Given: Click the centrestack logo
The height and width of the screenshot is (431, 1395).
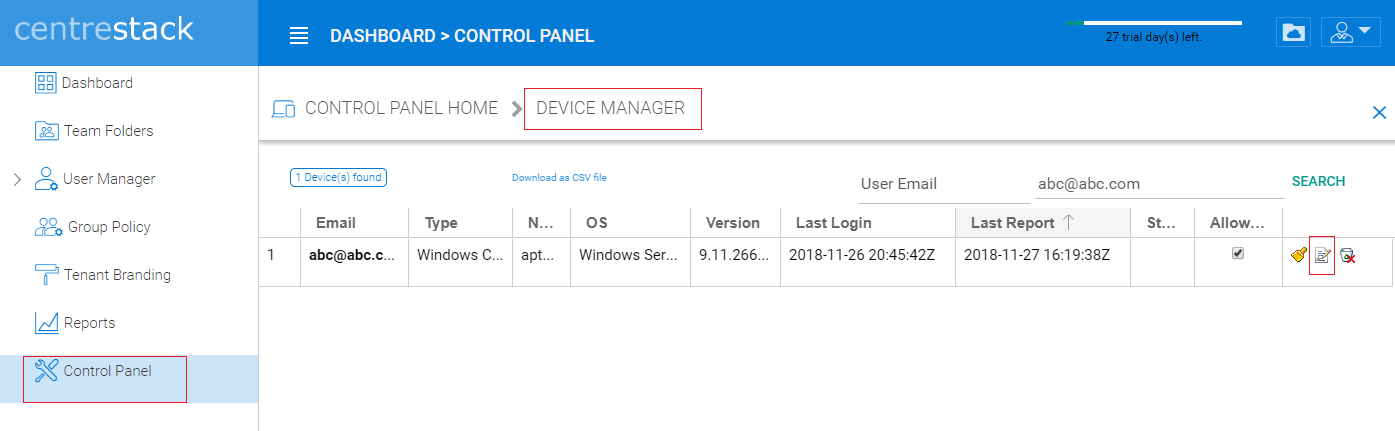Looking at the screenshot, I should coord(104,28).
